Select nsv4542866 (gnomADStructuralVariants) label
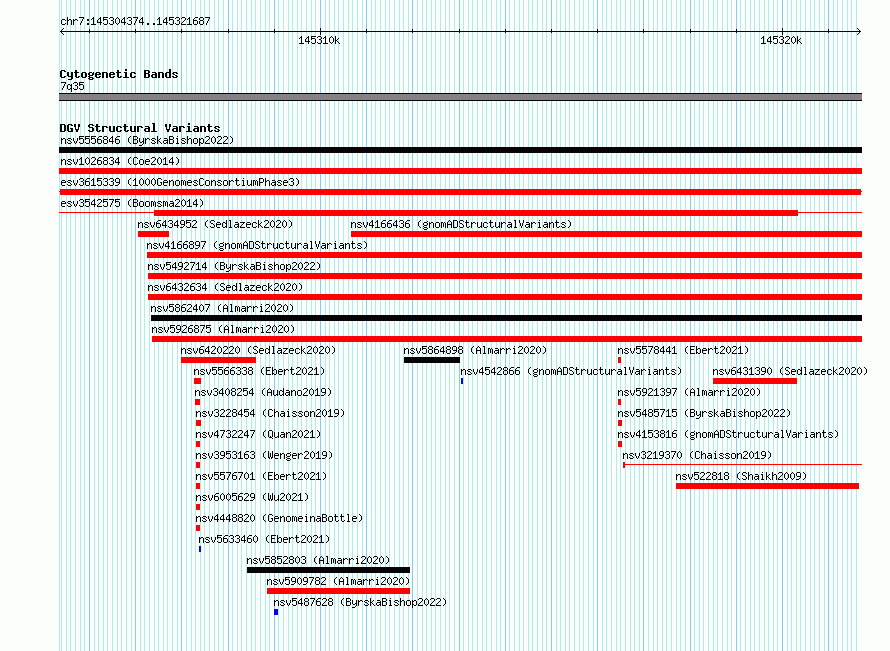Screen dimensions: 890x651 (571, 371)
